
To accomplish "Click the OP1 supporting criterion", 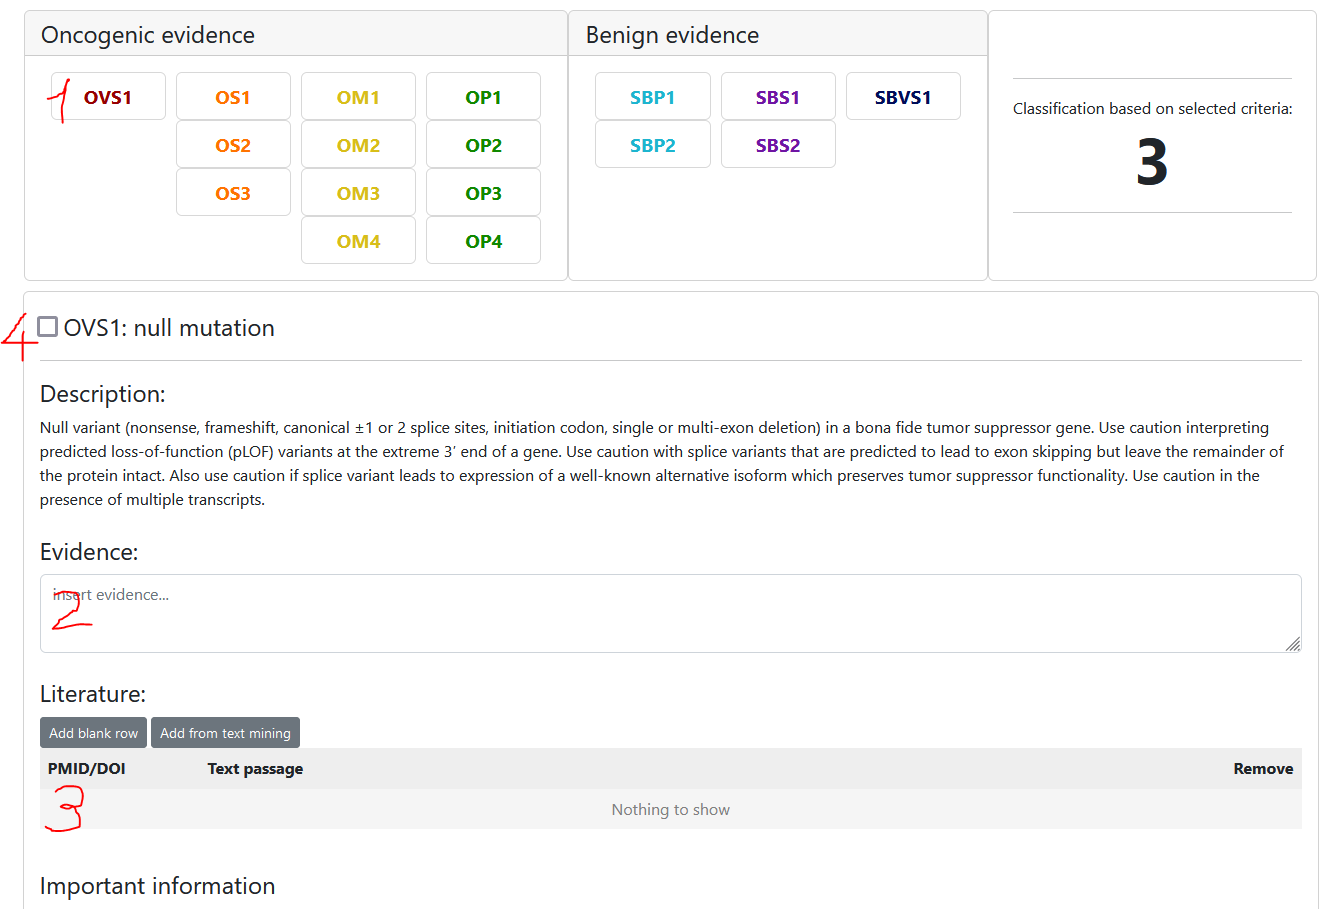I will click(483, 97).
